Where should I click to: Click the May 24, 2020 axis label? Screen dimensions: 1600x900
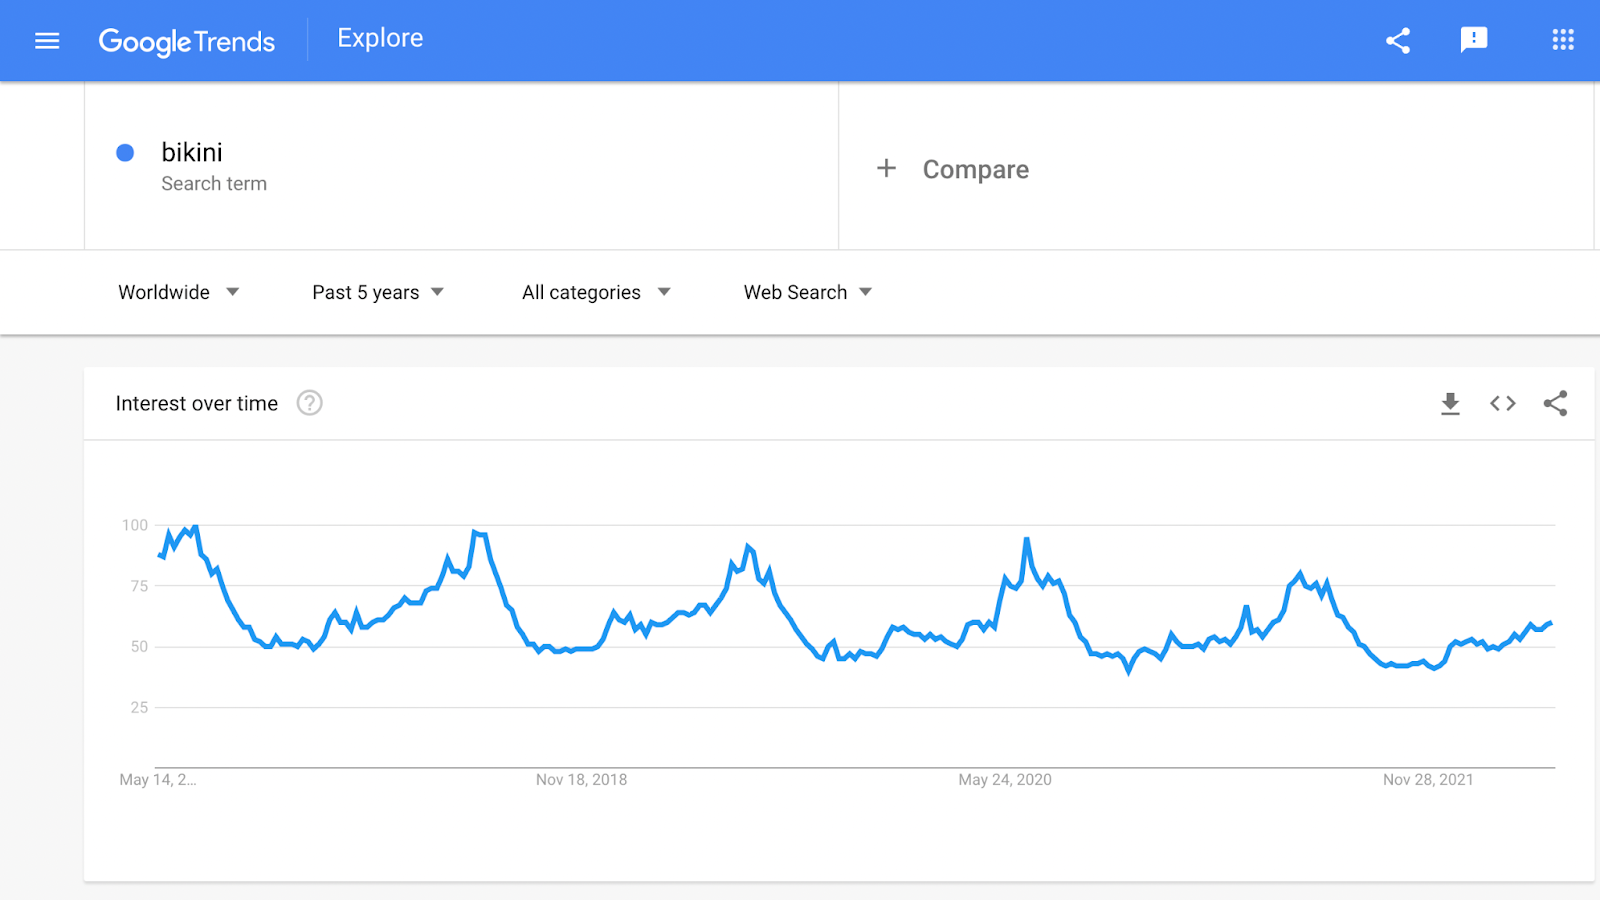click(1004, 780)
